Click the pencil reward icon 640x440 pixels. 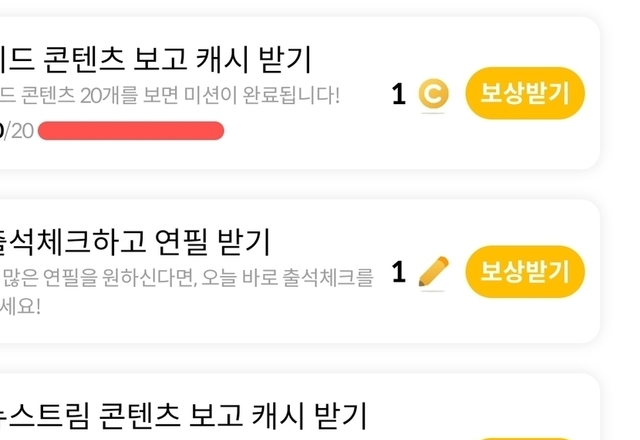433,272
